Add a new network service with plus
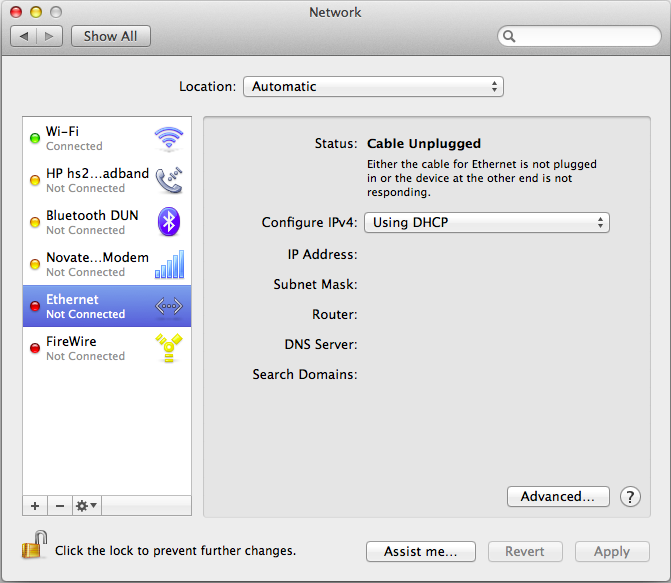This screenshot has width=671, height=583. click(35, 506)
